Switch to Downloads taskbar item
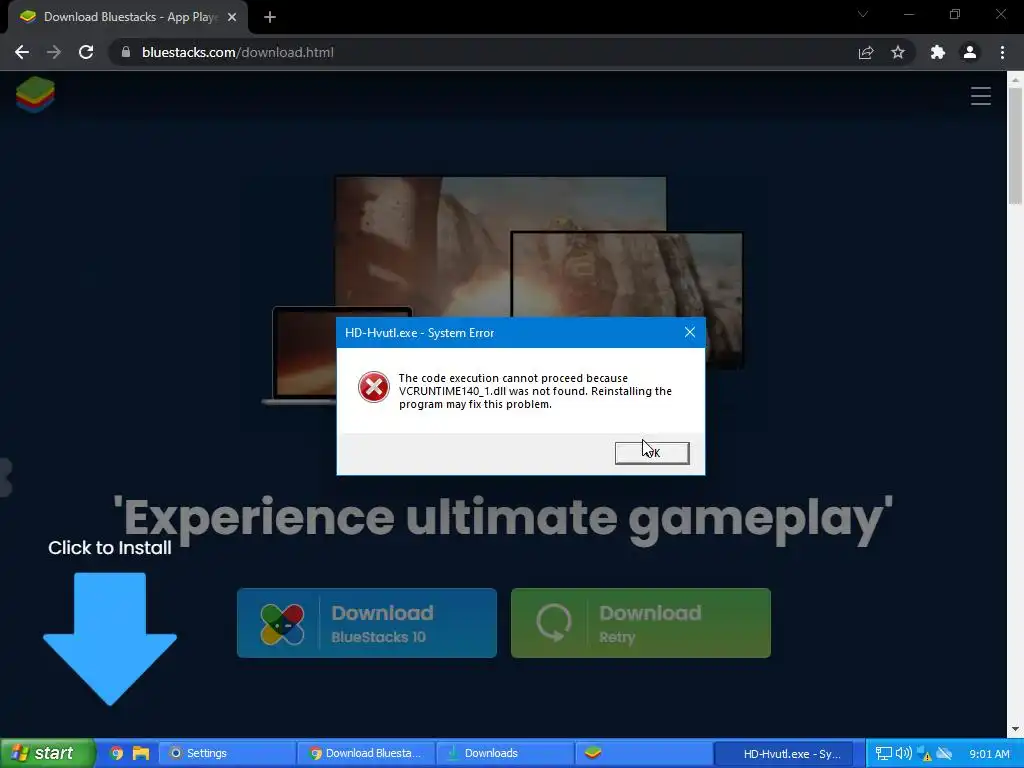Viewport: 1024px width, 768px height. [505, 753]
